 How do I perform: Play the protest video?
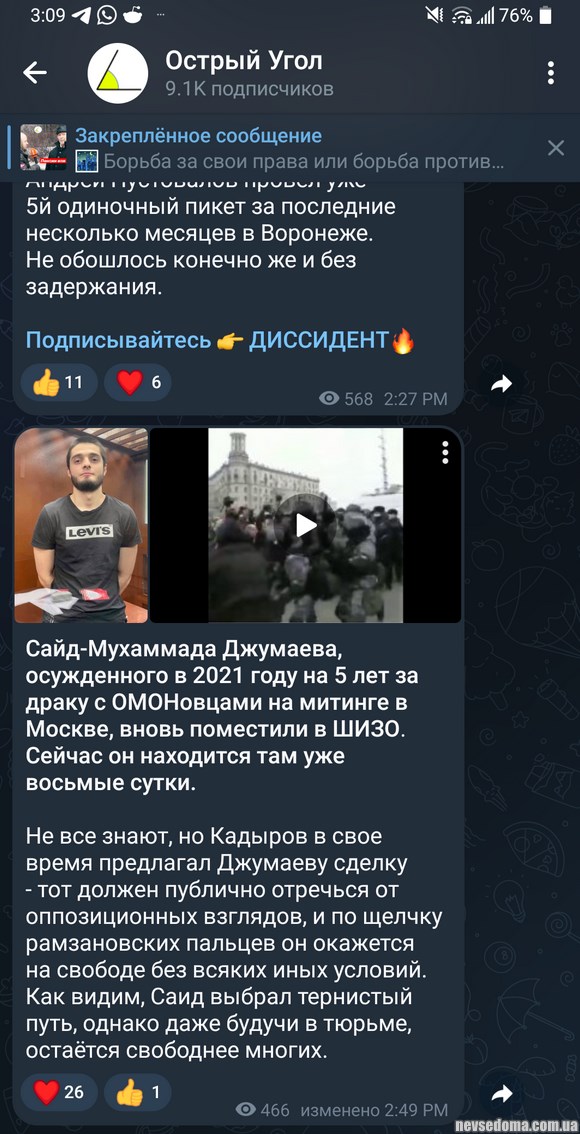(306, 525)
